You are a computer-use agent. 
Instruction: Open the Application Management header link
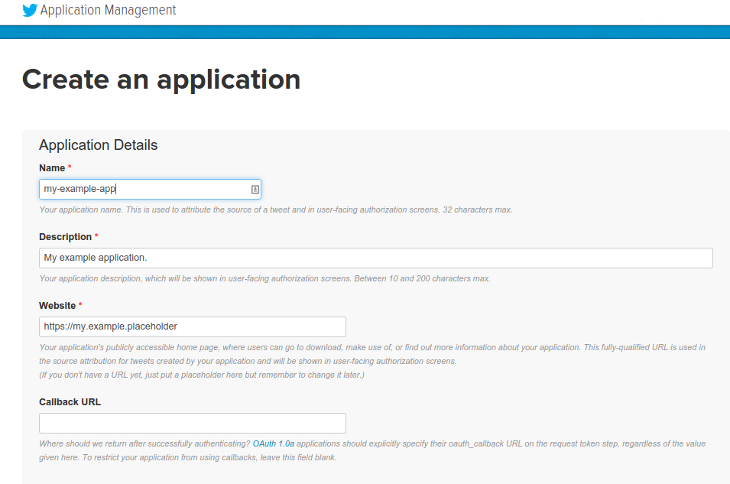pyautogui.click(x=108, y=10)
